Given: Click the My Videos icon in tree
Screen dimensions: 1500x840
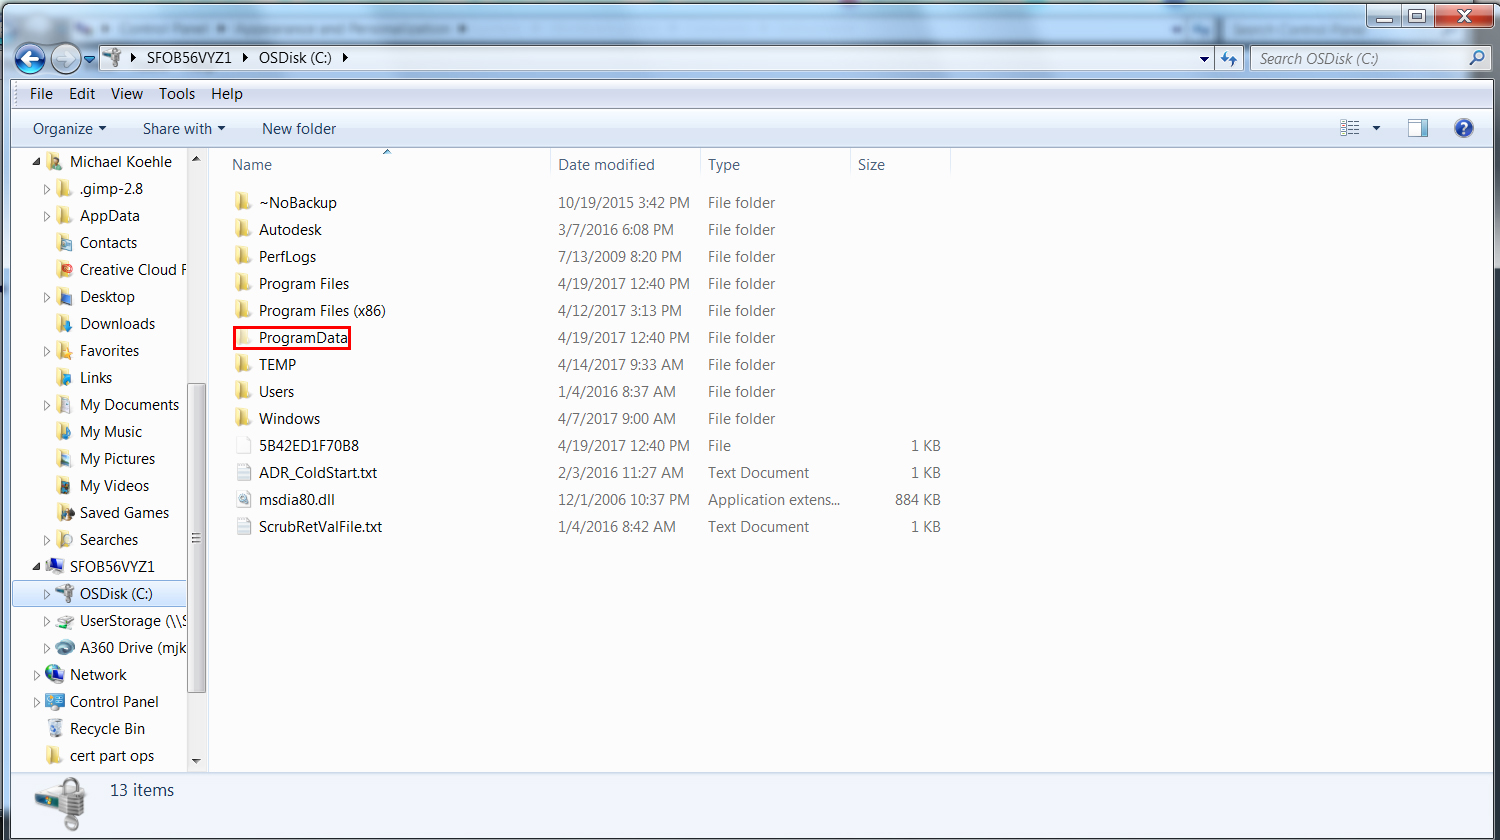Looking at the screenshot, I should click(64, 485).
